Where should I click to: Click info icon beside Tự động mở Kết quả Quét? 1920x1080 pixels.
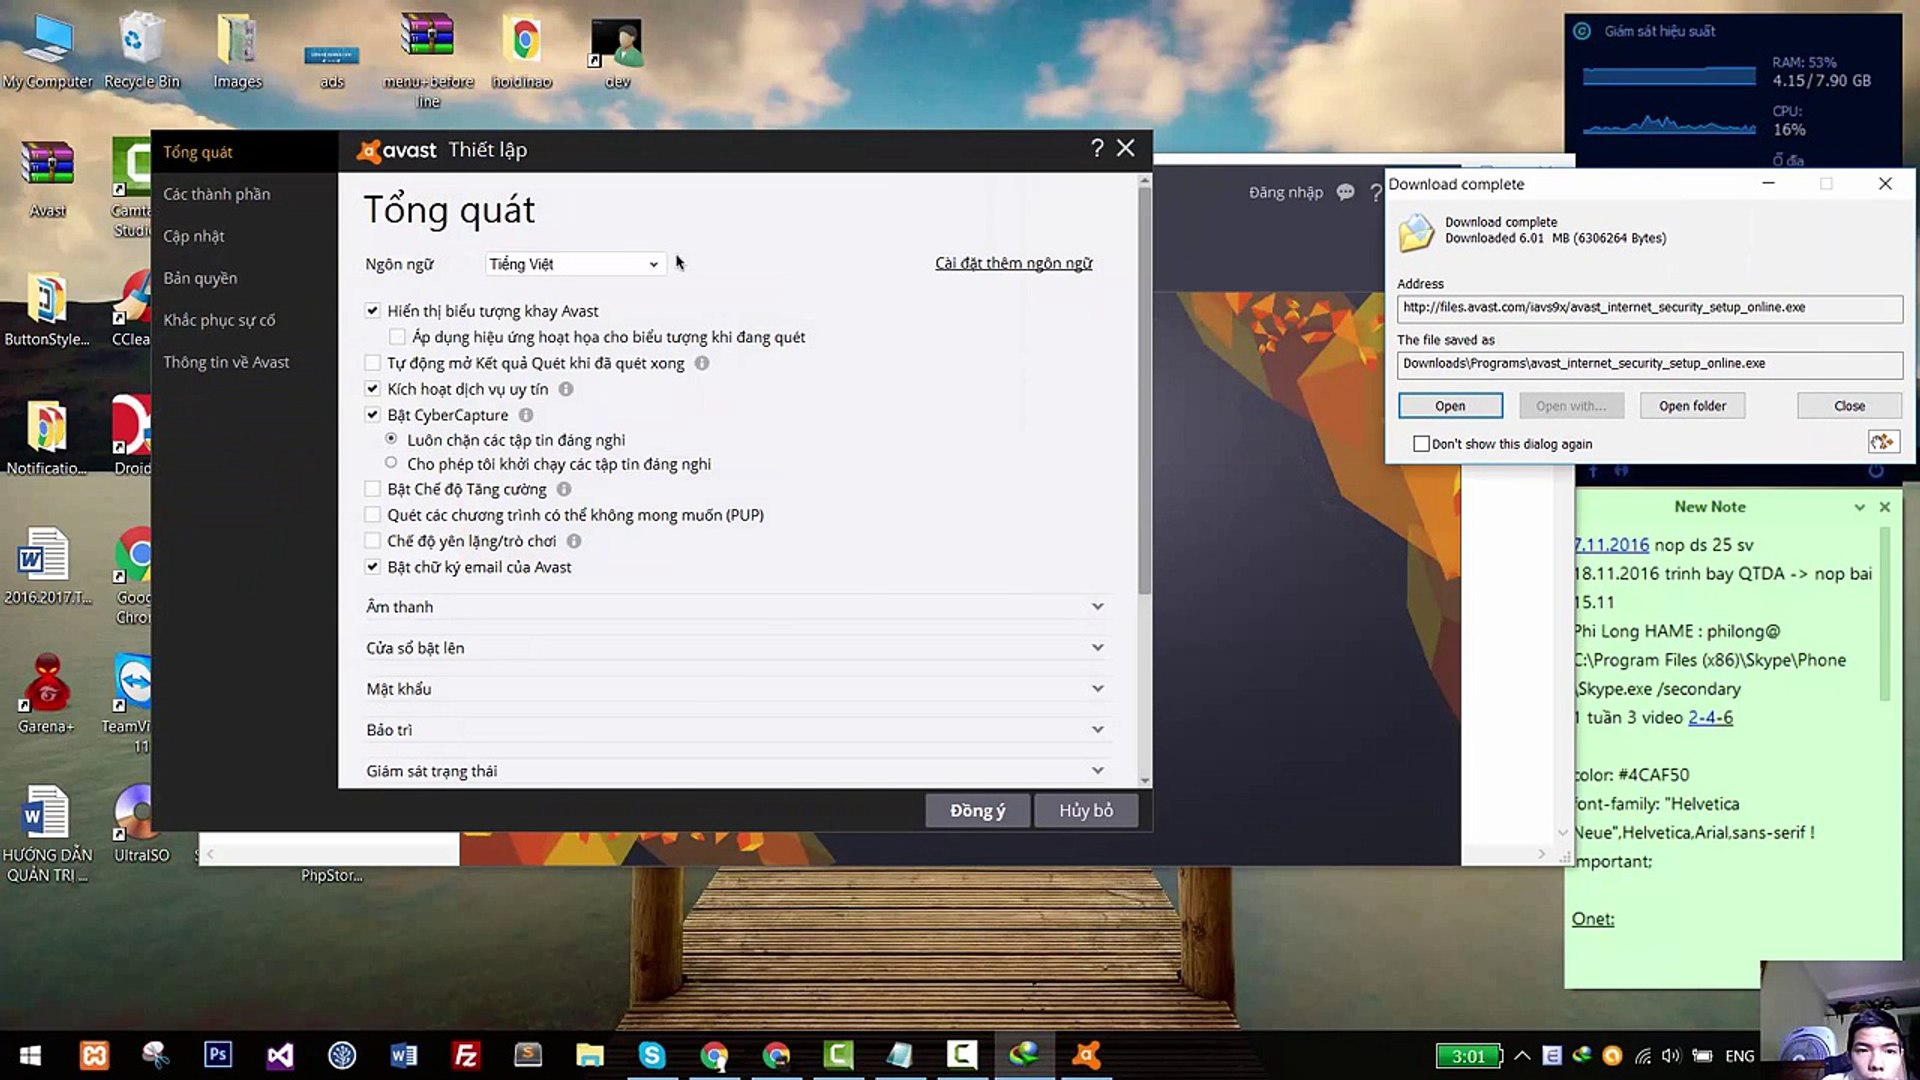coord(702,363)
